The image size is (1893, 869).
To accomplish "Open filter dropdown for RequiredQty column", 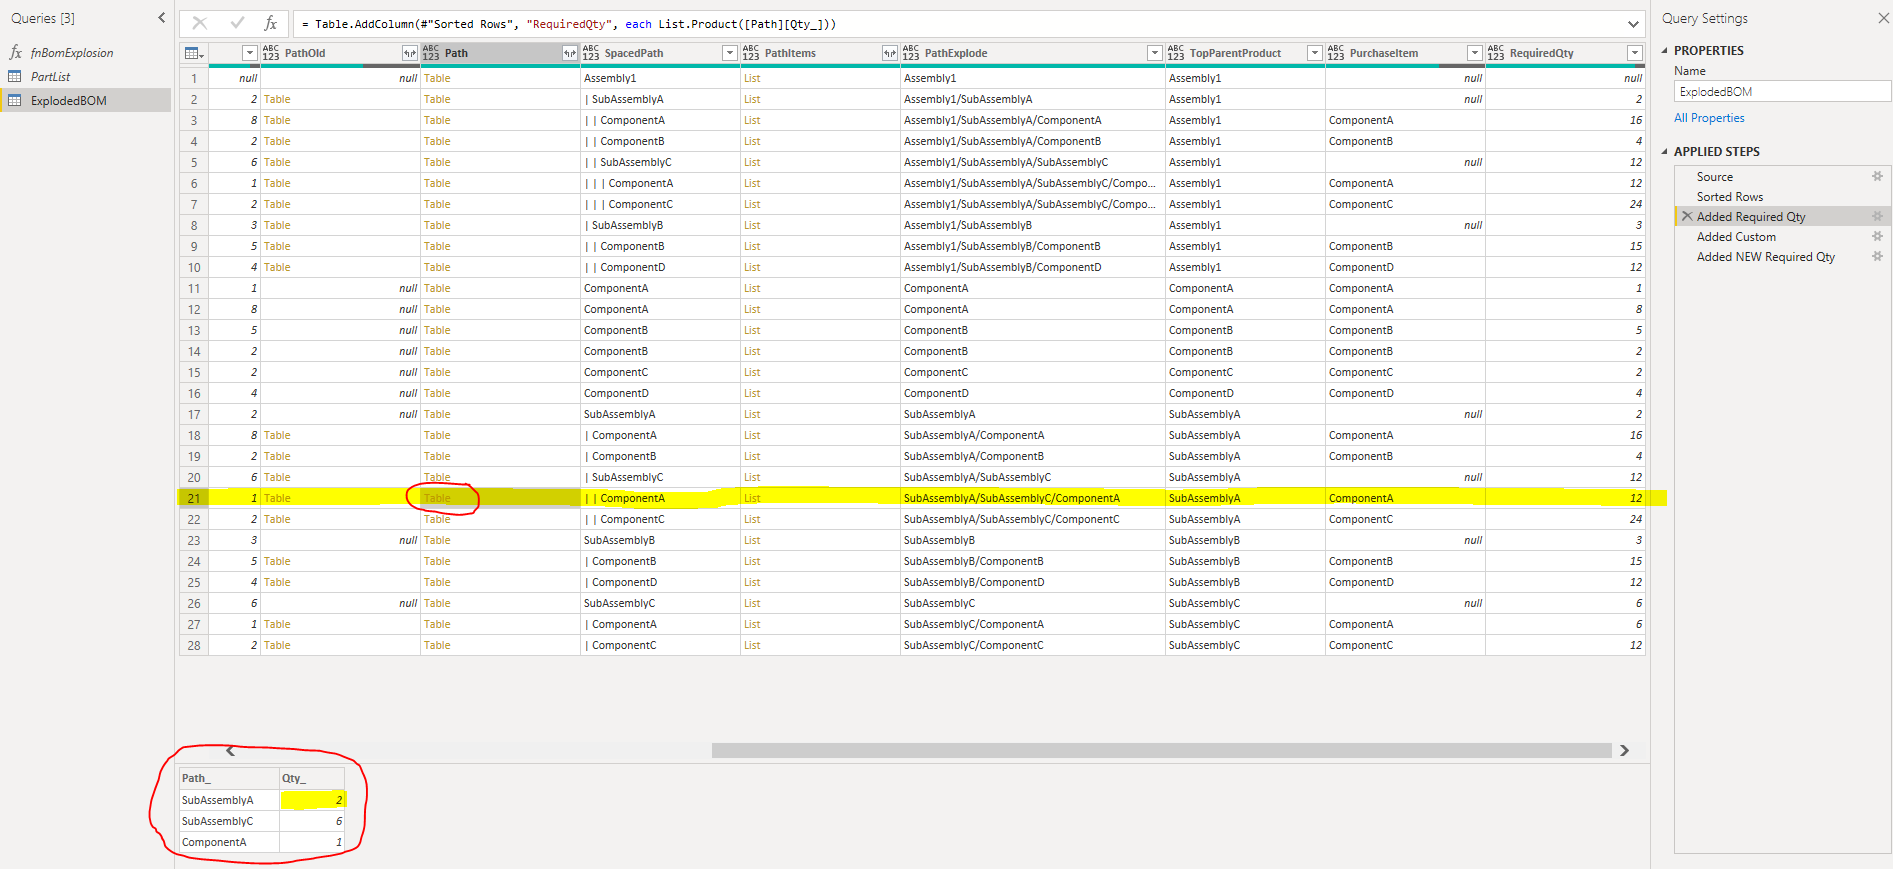I will point(1634,53).
